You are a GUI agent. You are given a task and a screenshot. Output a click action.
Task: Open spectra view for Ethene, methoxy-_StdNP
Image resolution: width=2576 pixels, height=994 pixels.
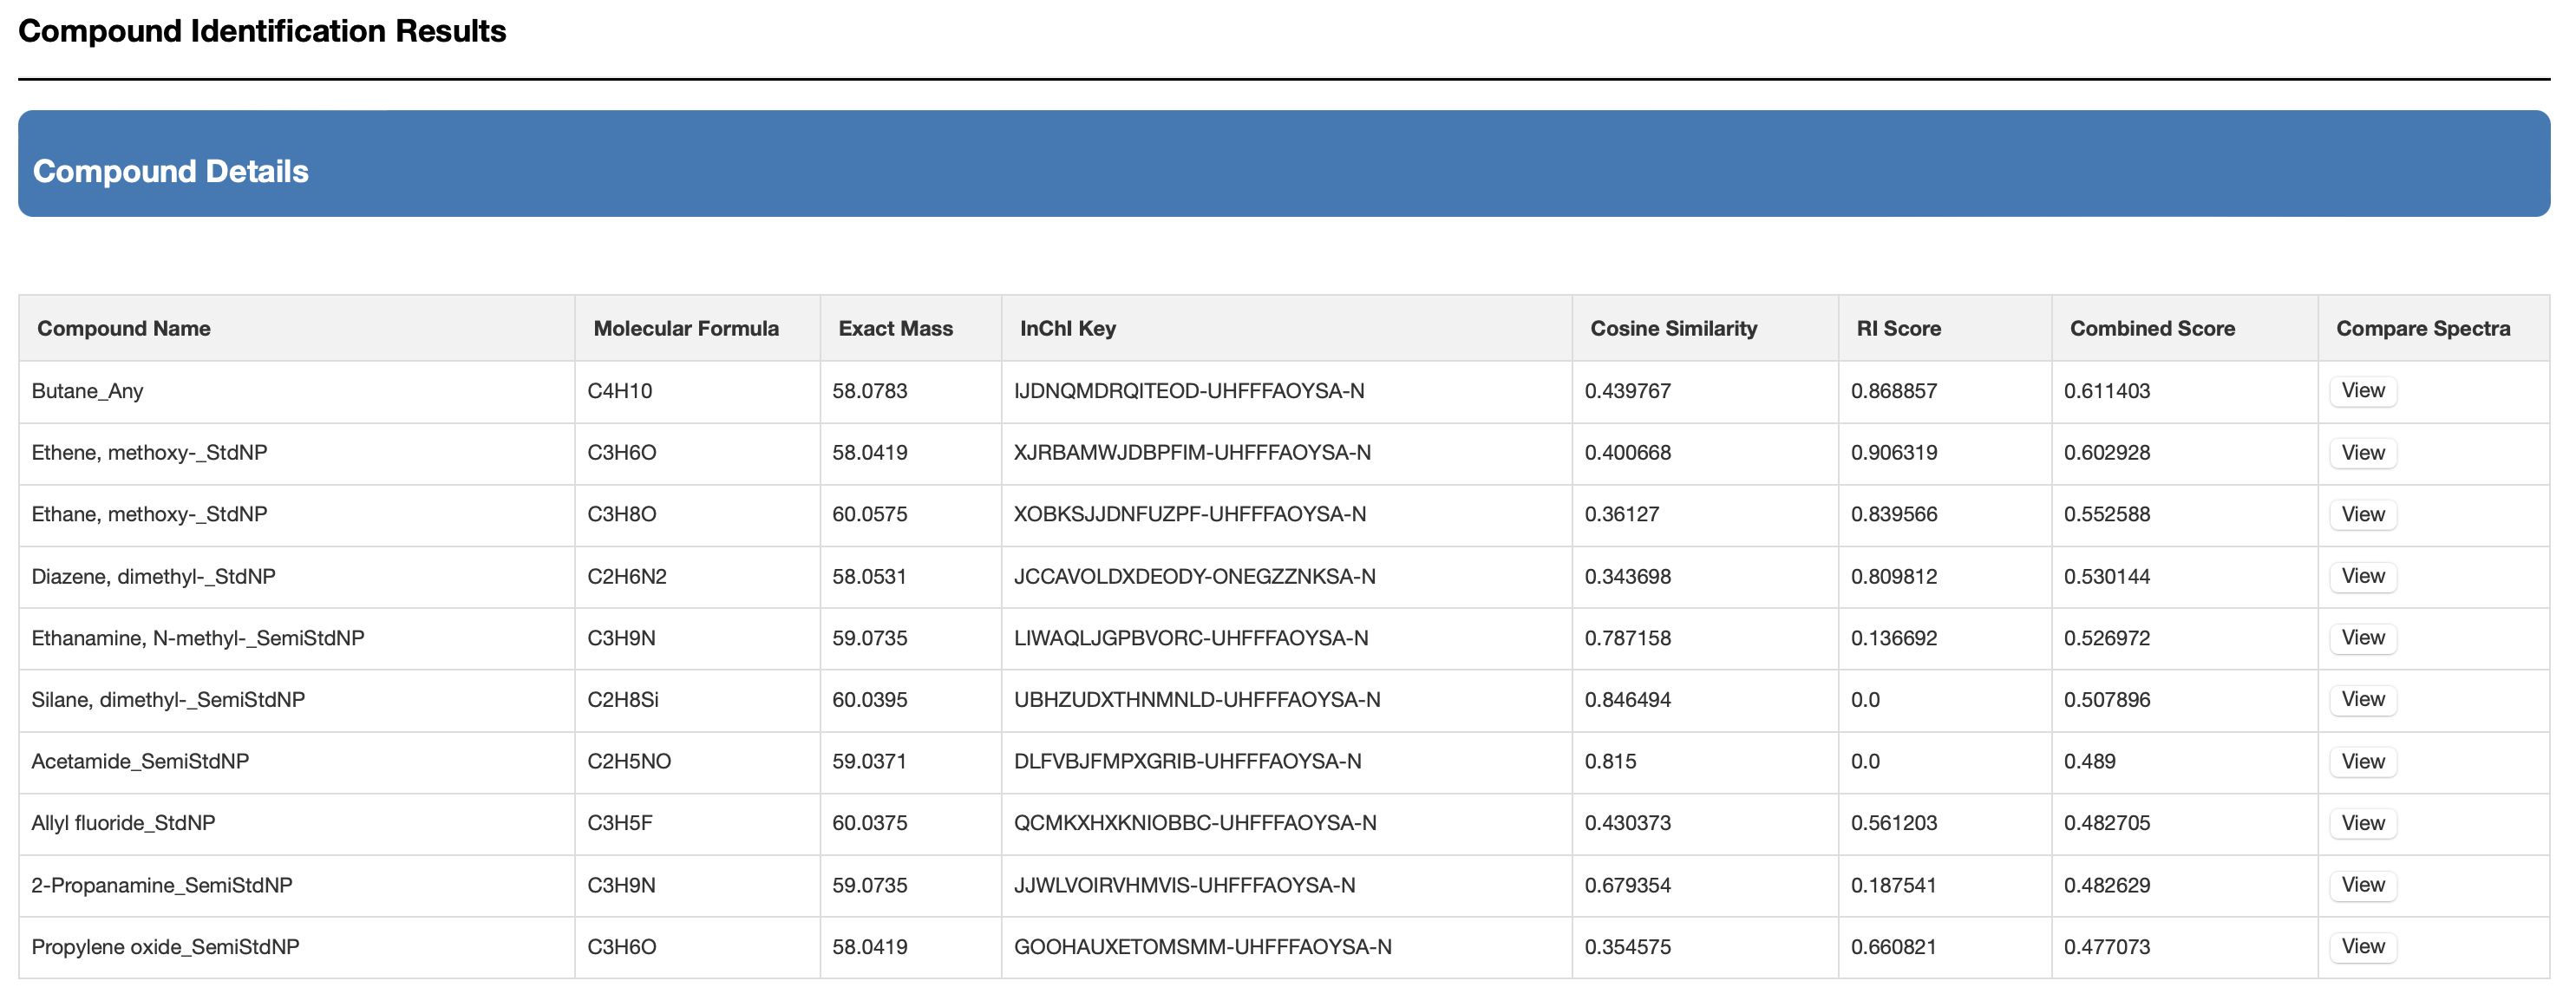click(x=2362, y=453)
